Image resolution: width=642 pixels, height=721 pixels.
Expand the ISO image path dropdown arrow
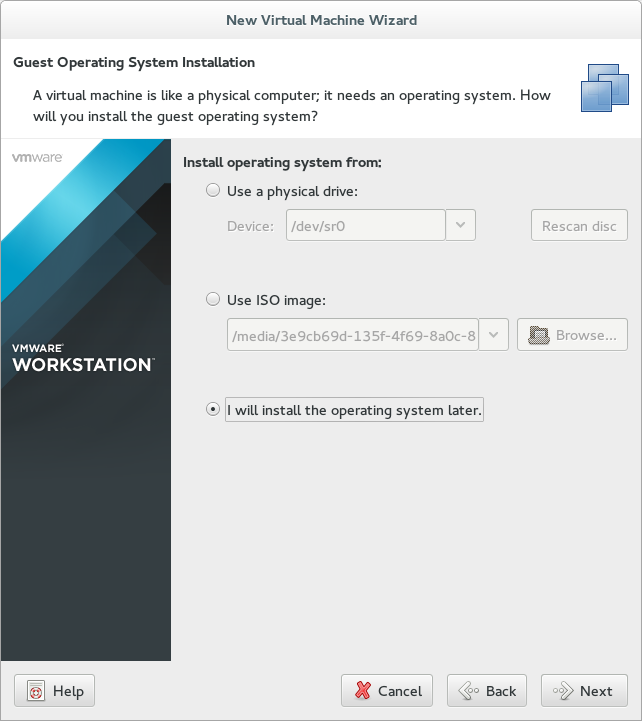(493, 335)
